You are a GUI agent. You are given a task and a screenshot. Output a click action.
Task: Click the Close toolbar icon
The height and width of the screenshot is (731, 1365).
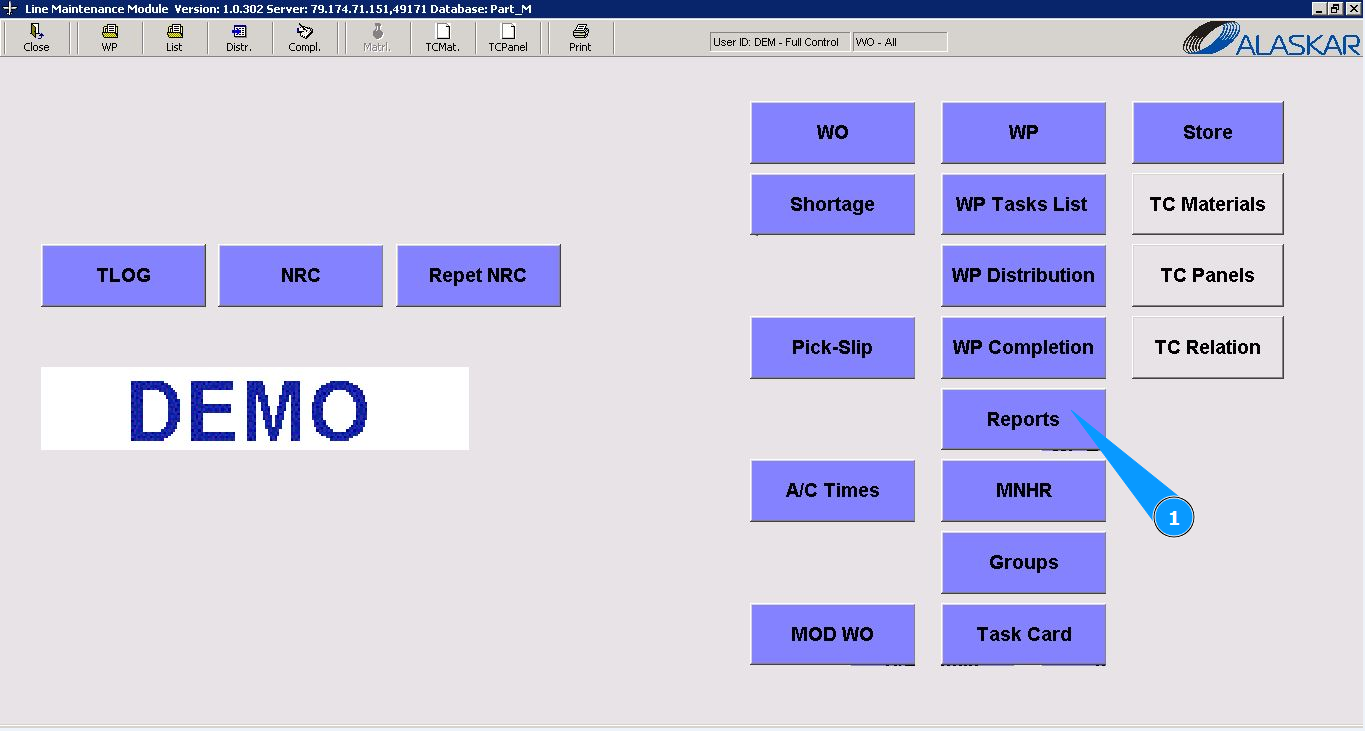[36, 38]
